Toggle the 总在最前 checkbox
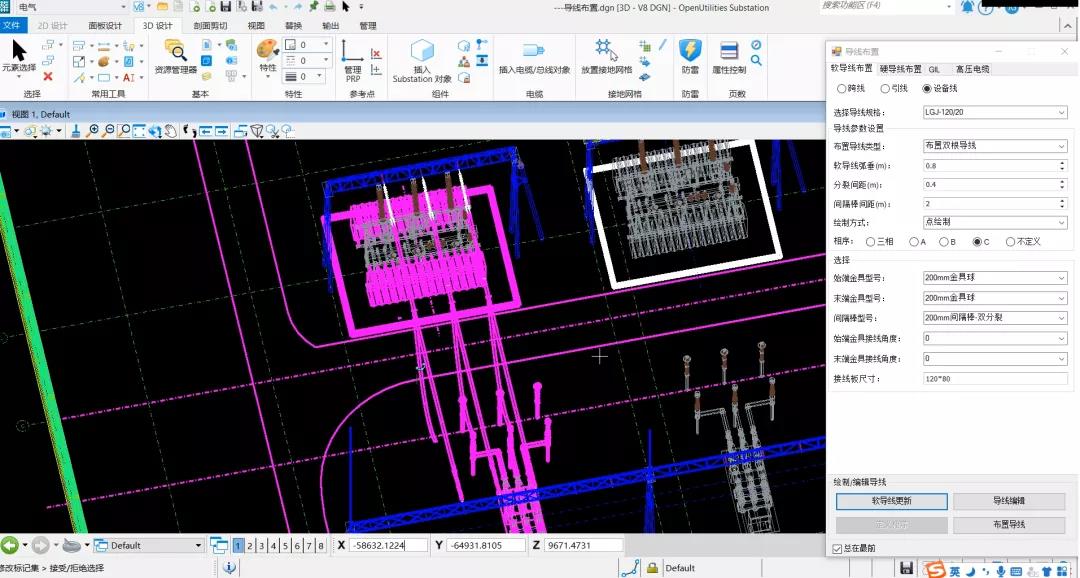 (x=837, y=548)
